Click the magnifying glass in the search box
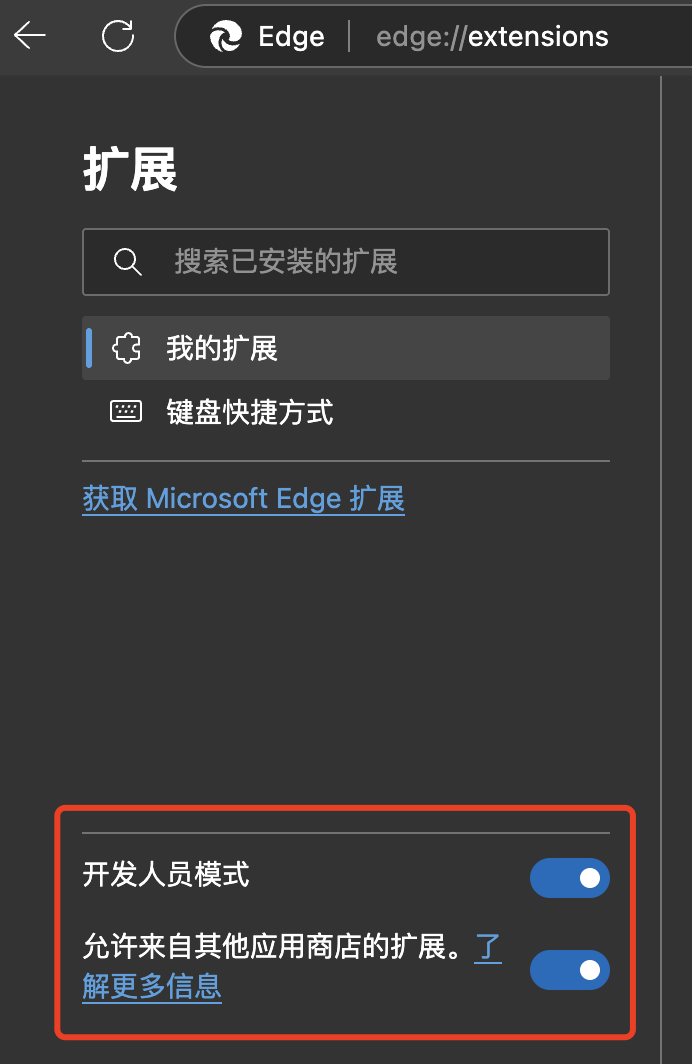 tap(127, 262)
